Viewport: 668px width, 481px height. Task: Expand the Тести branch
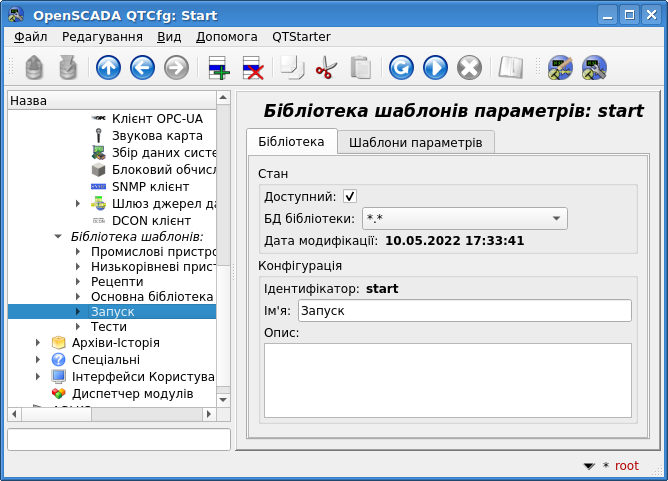click(78, 326)
